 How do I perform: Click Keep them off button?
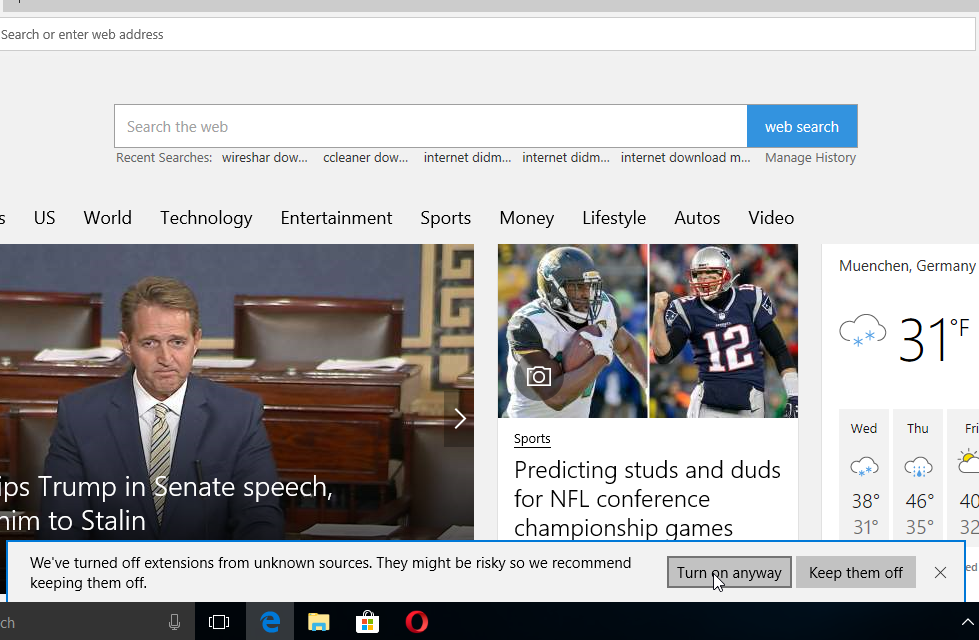pyautogui.click(x=856, y=573)
